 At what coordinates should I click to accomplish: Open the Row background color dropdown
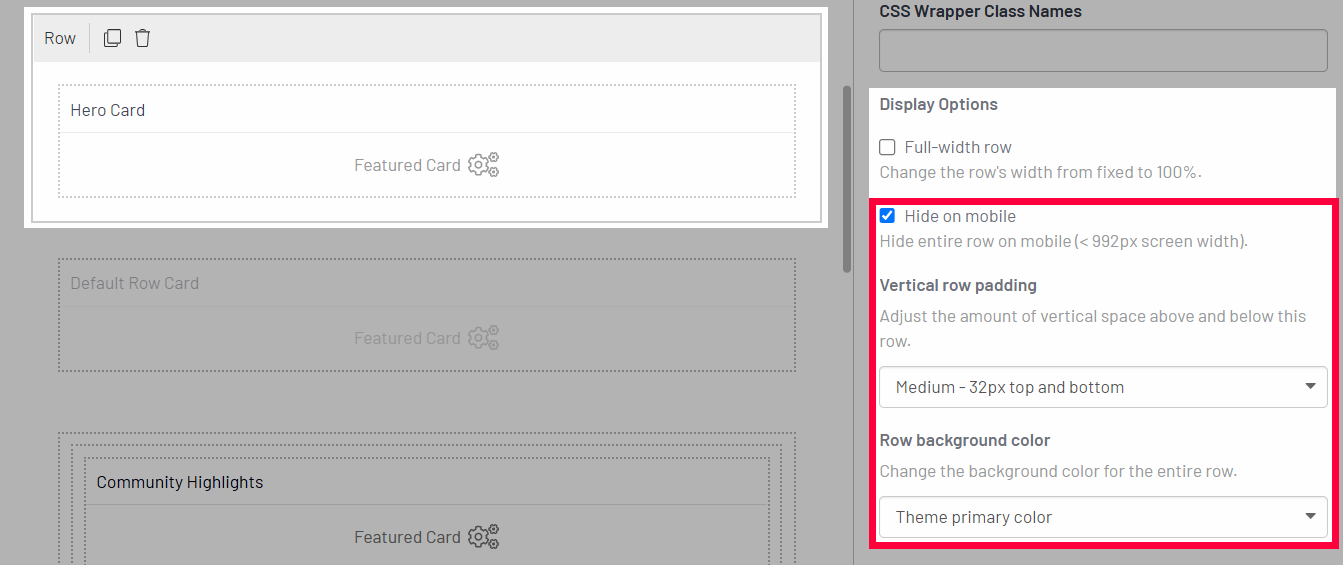(x=1103, y=517)
